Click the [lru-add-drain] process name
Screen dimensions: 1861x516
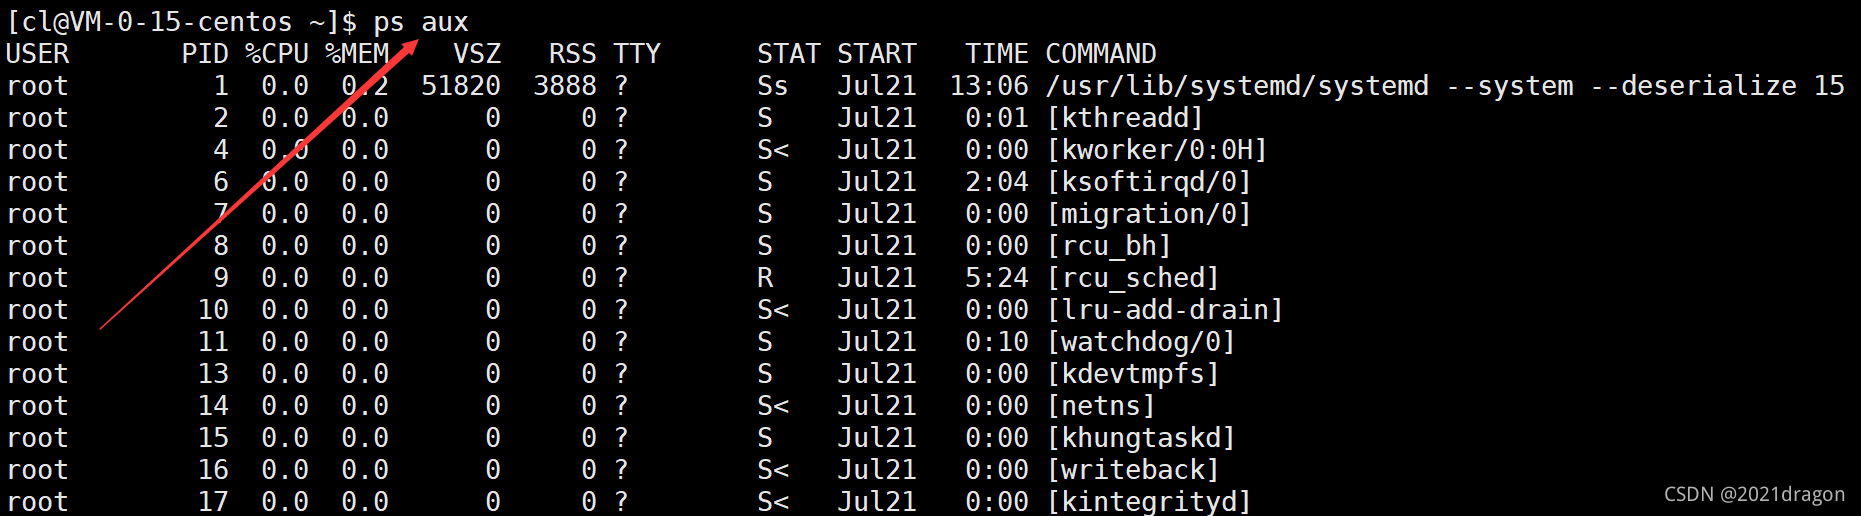(1165, 310)
